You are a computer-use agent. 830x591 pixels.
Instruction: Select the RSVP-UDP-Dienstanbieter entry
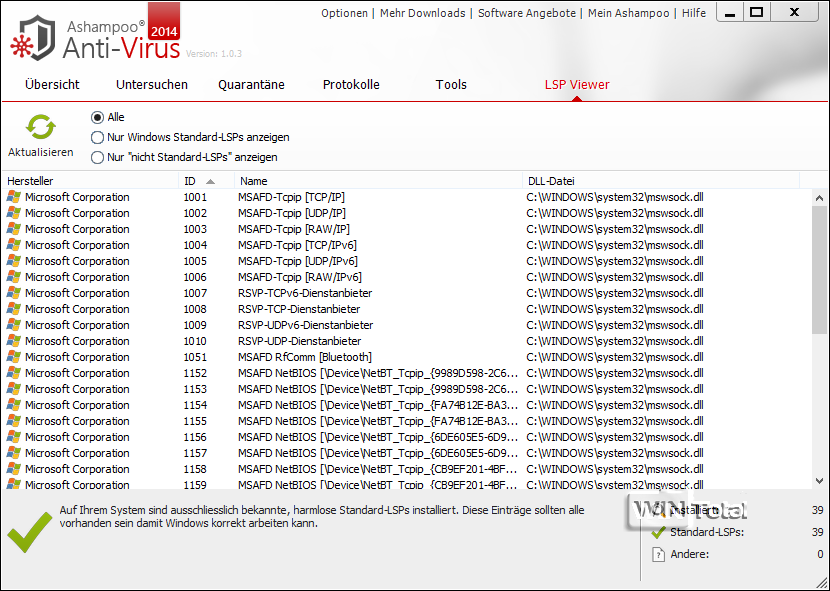(300, 341)
